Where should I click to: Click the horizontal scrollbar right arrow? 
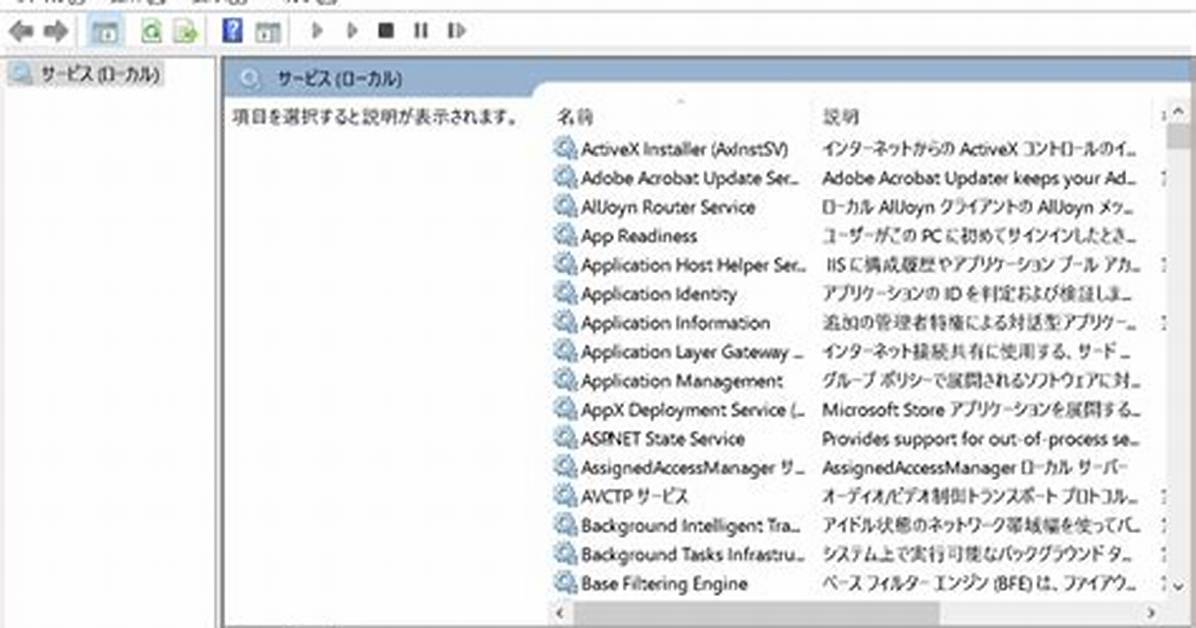tap(1150, 613)
